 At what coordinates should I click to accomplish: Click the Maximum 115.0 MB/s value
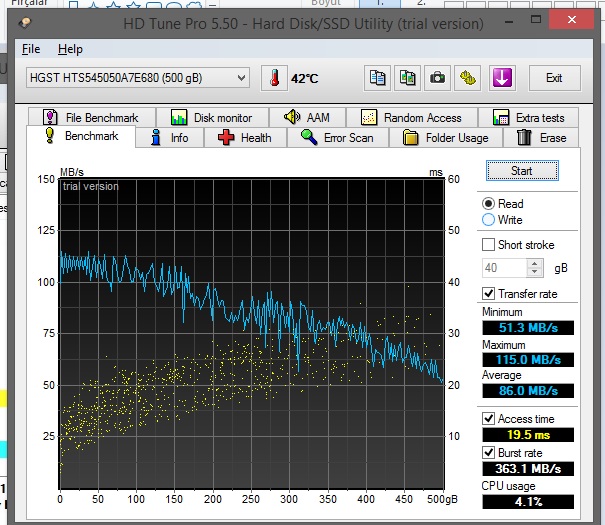[528, 360]
